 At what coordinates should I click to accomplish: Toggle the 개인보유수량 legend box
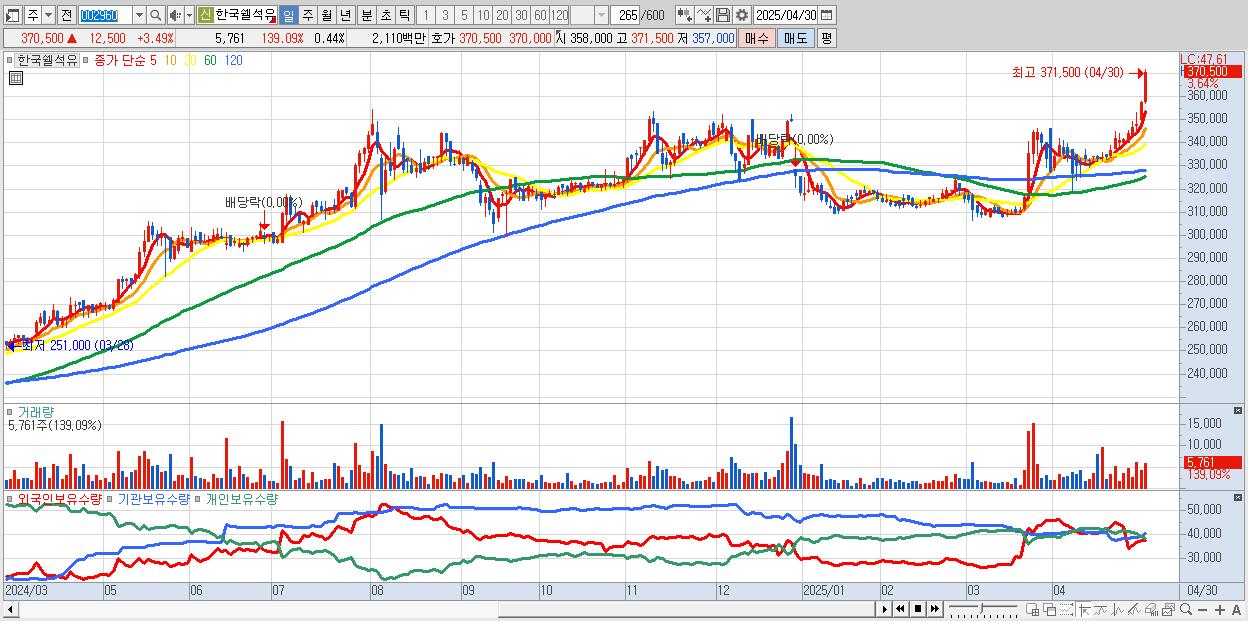pyautogui.click(x=199, y=498)
